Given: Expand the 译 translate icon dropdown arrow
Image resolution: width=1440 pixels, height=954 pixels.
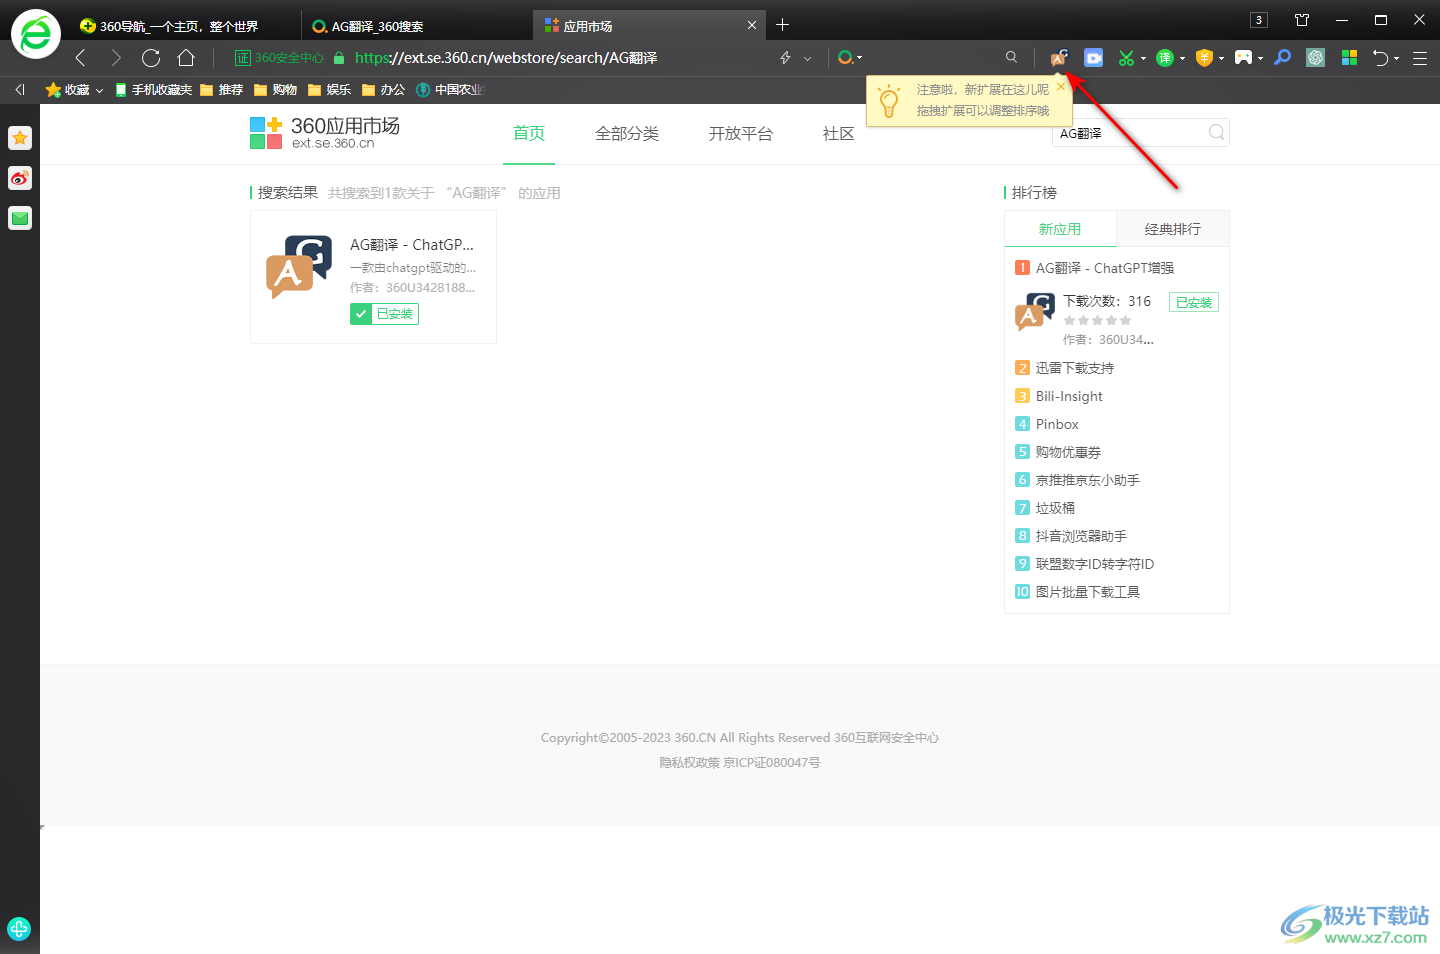Looking at the screenshot, I should (1182, 58).
